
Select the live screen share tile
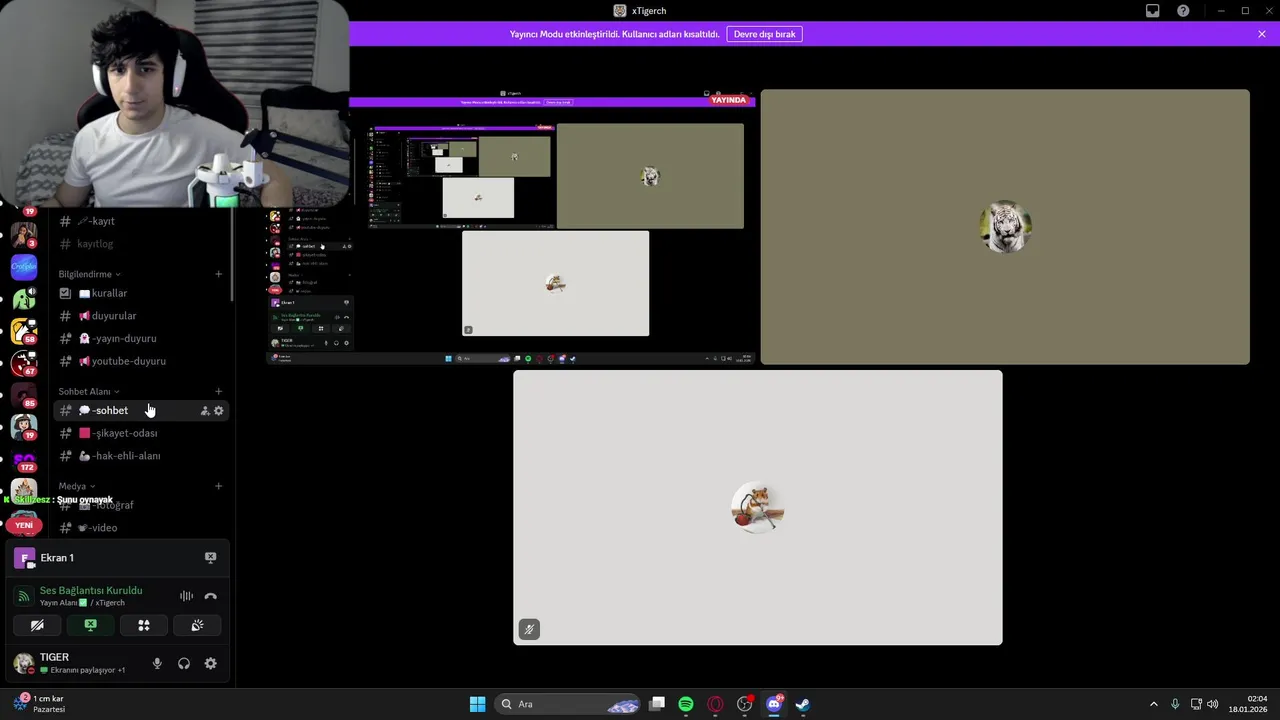(510, 227)
